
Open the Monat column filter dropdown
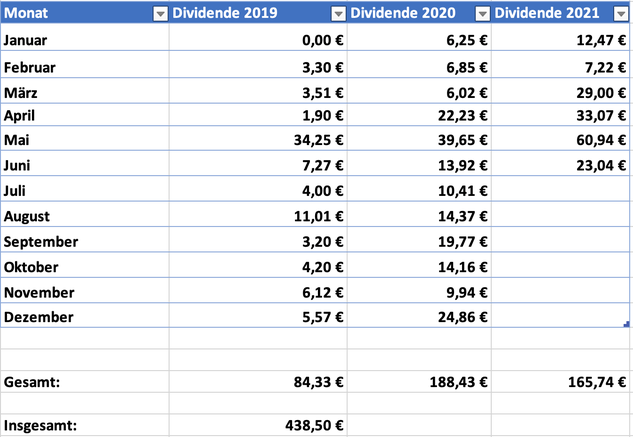pyautogui.click(x=160, y=14)
